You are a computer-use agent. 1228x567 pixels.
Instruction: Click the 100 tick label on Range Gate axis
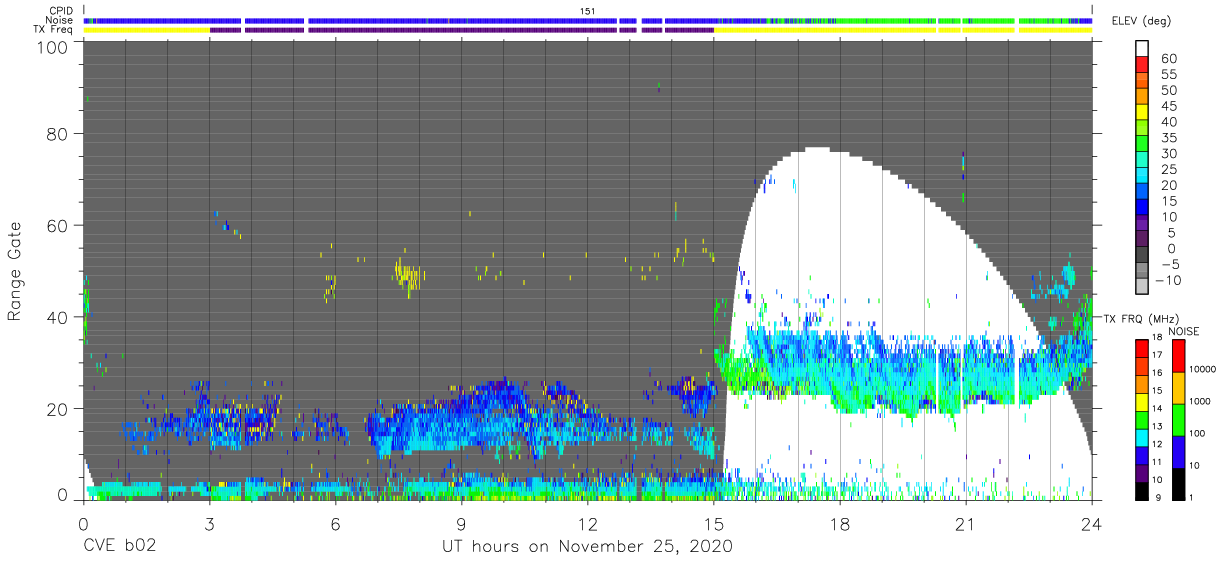pyautogui.click(x=53, y=47)
